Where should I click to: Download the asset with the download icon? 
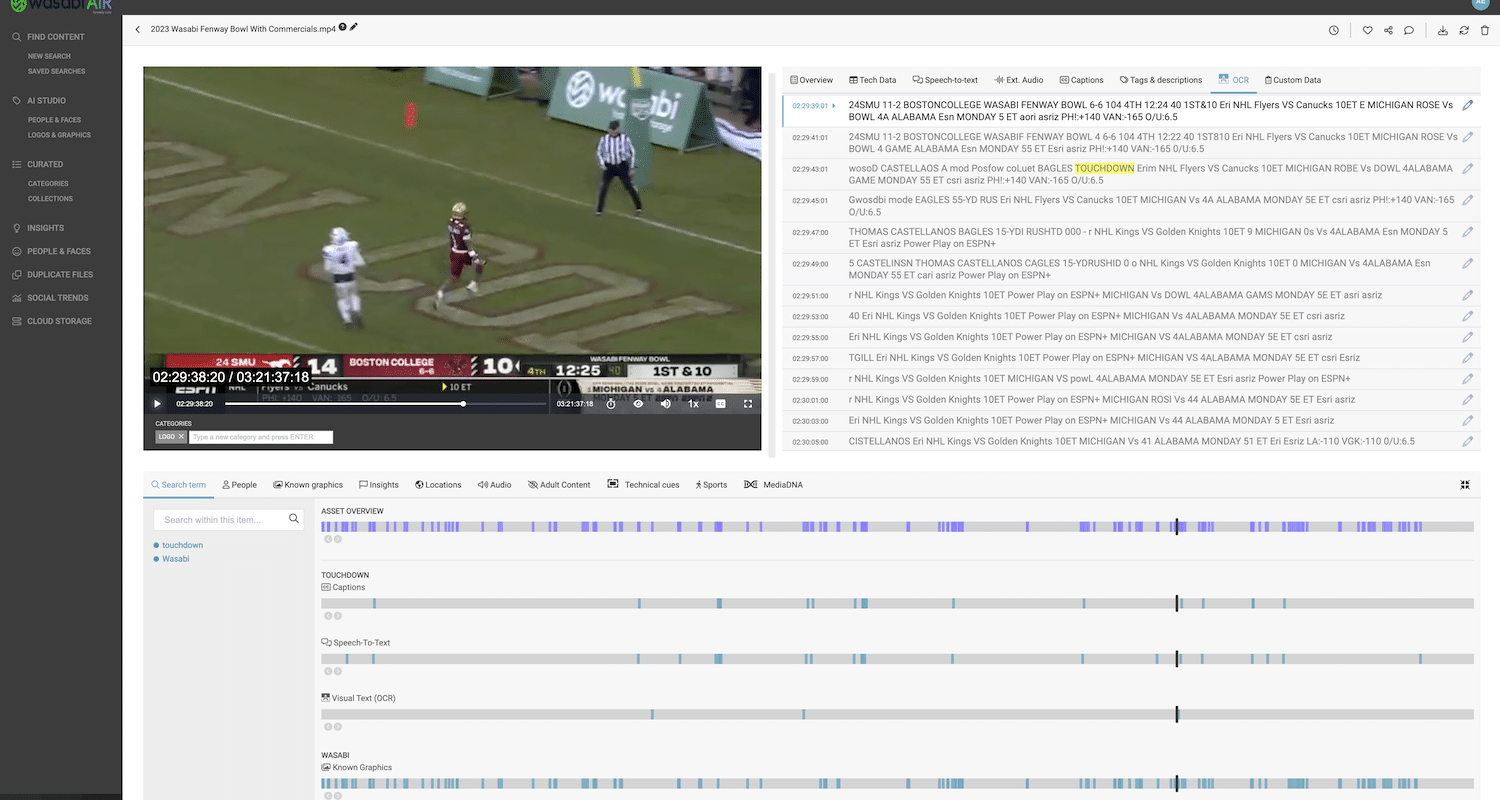(1442, 30)
